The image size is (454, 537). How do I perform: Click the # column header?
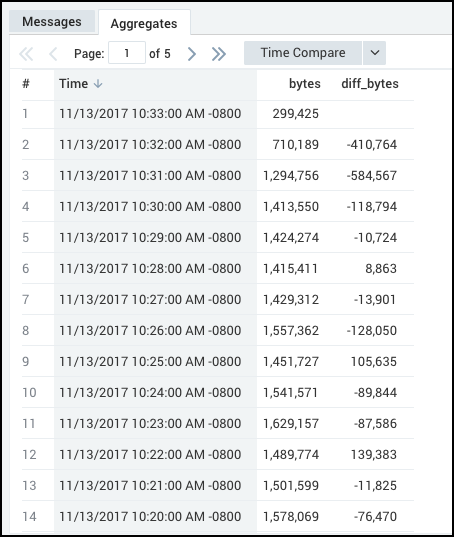[26, 84]
